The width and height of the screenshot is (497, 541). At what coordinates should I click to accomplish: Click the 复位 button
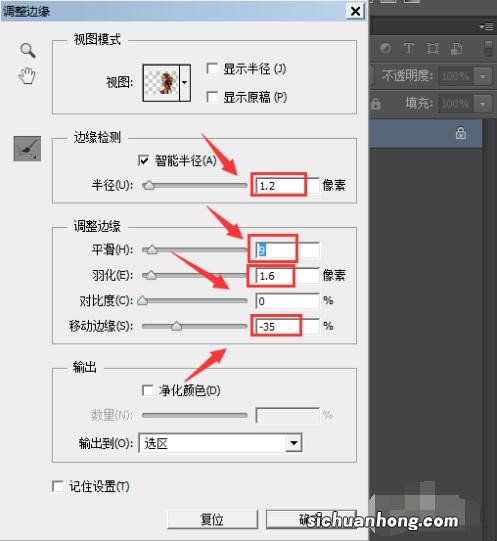click(212, 519)
